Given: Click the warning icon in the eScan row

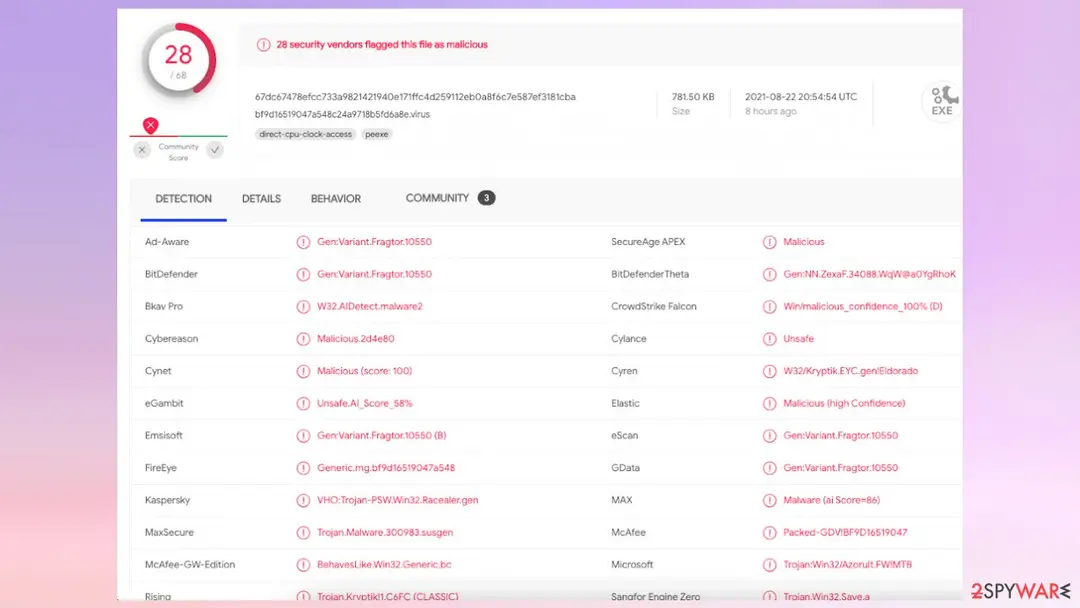Looking at the screenshot, I should [x=769, y=436].
